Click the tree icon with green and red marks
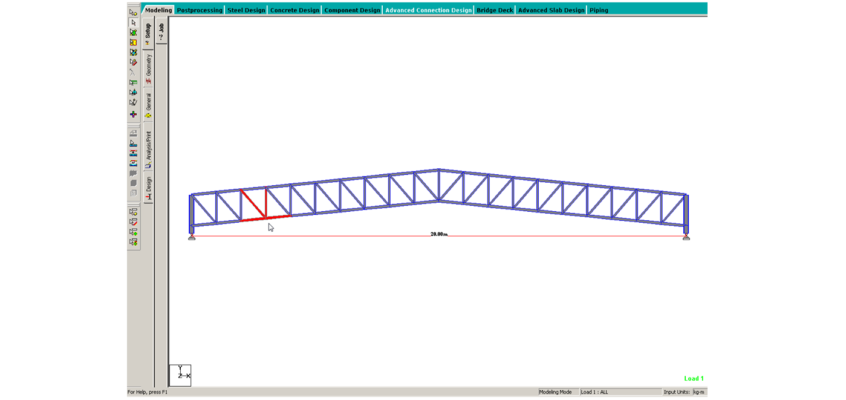Viewport: 846px width, 400px height. tap(133, 241)
